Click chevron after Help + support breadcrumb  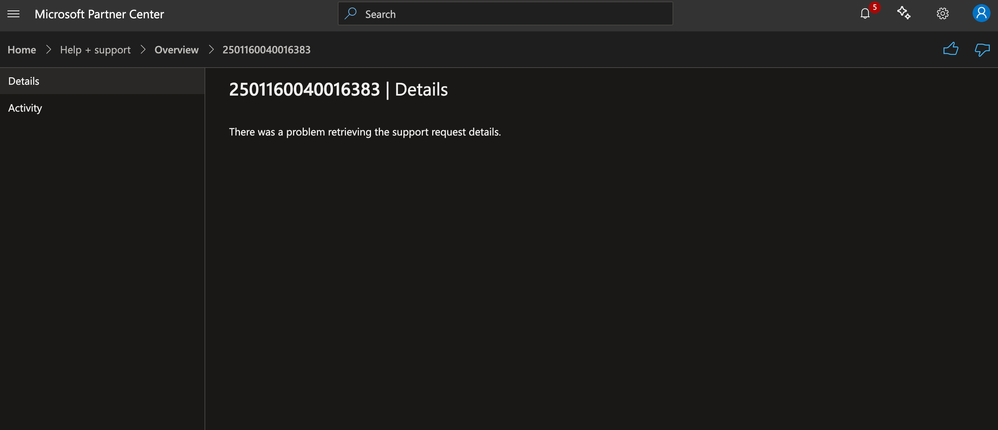[x=143, y=50]
